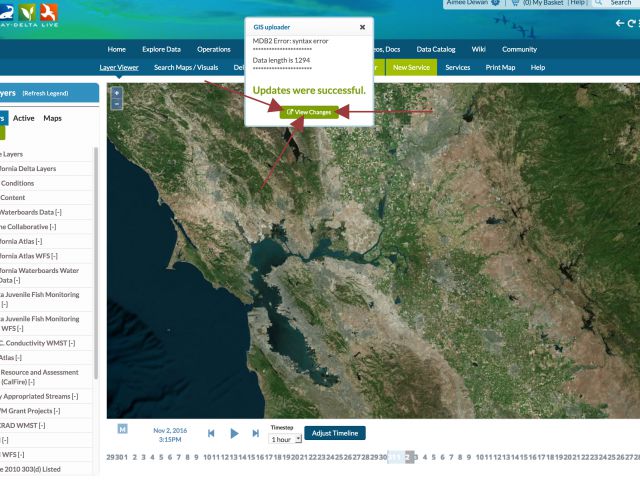Open the Help submenu item
640x480 pixels.
tap(538, 68)
